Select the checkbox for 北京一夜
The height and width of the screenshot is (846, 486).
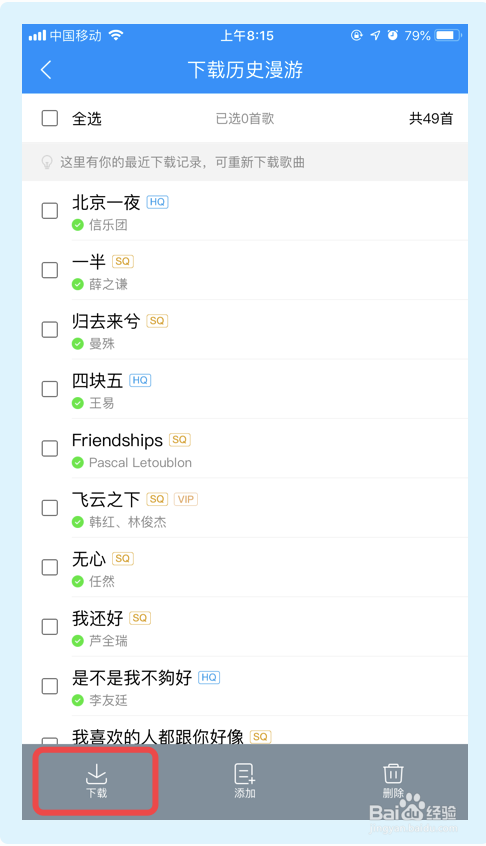[x=50, y=211]
